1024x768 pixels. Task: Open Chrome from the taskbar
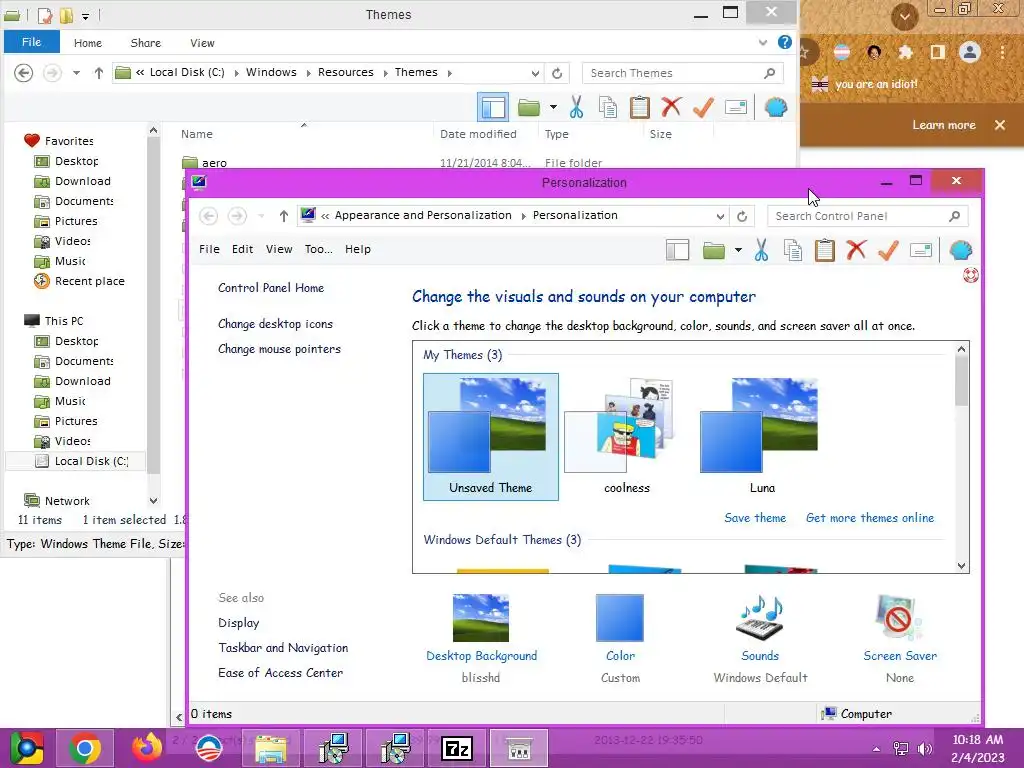(85, 748)
